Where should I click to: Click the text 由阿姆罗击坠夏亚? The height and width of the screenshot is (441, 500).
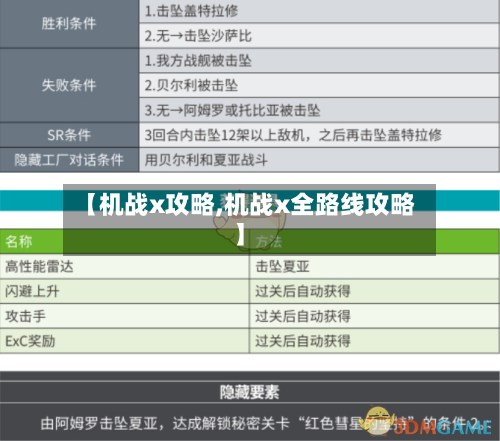99,424
